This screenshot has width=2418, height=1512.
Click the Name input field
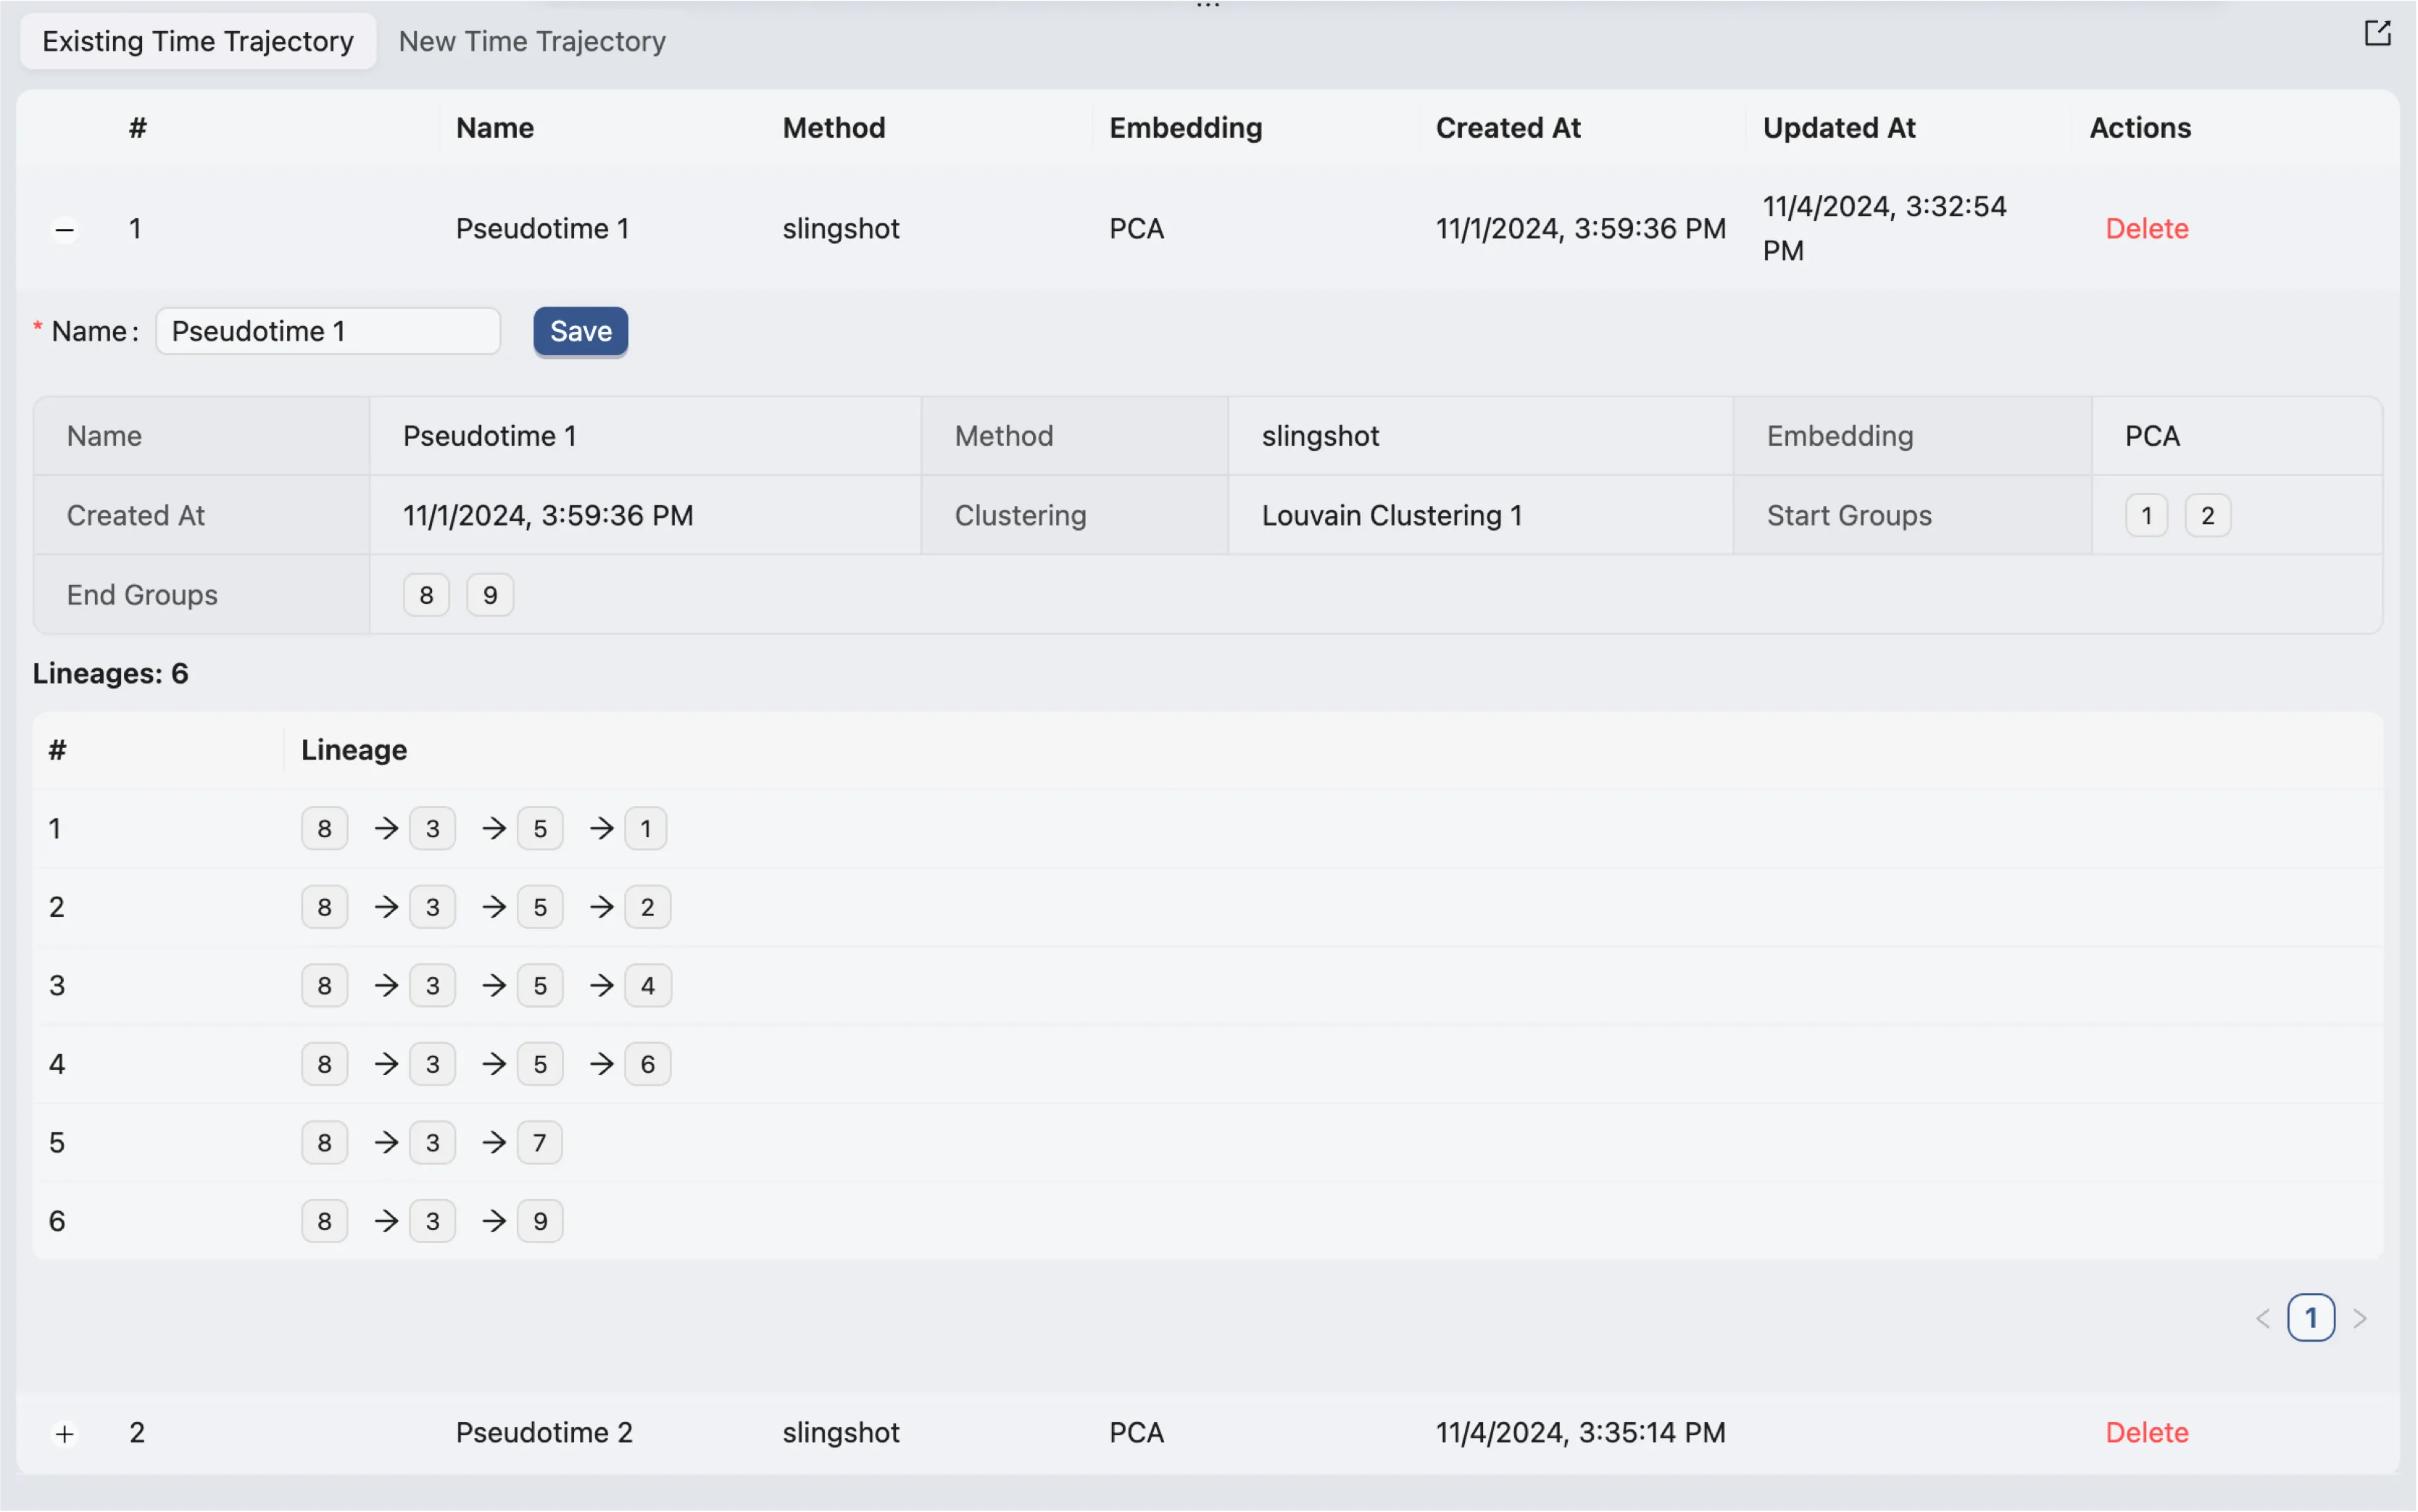pos(328,331)
